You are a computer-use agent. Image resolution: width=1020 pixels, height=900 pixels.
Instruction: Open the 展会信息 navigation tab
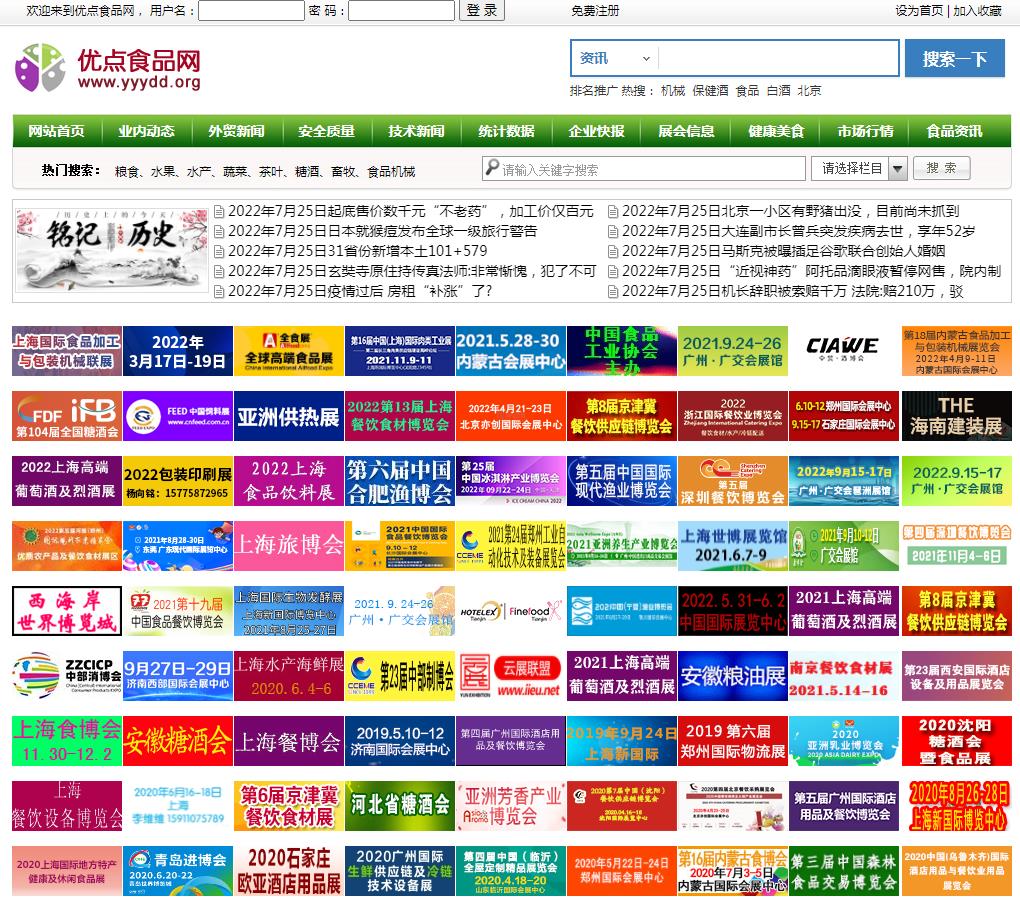pos(686,131)
